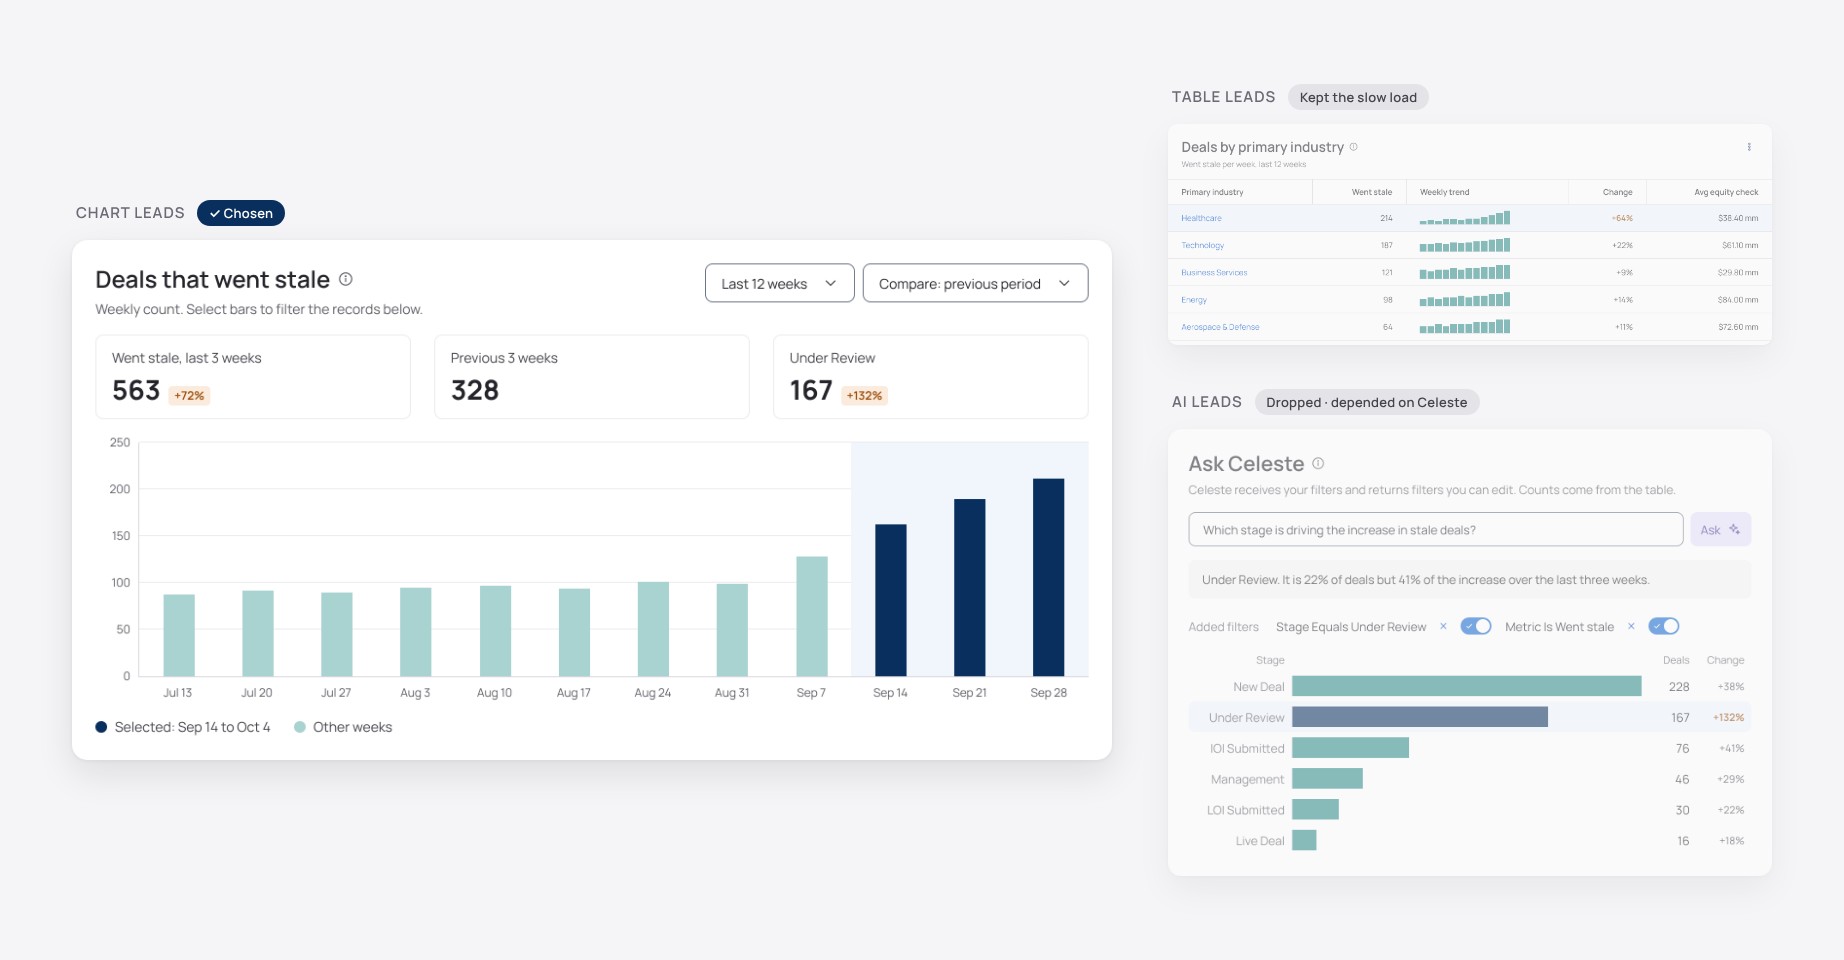Select the Jul 13 bar in chart

pos(179,635)
